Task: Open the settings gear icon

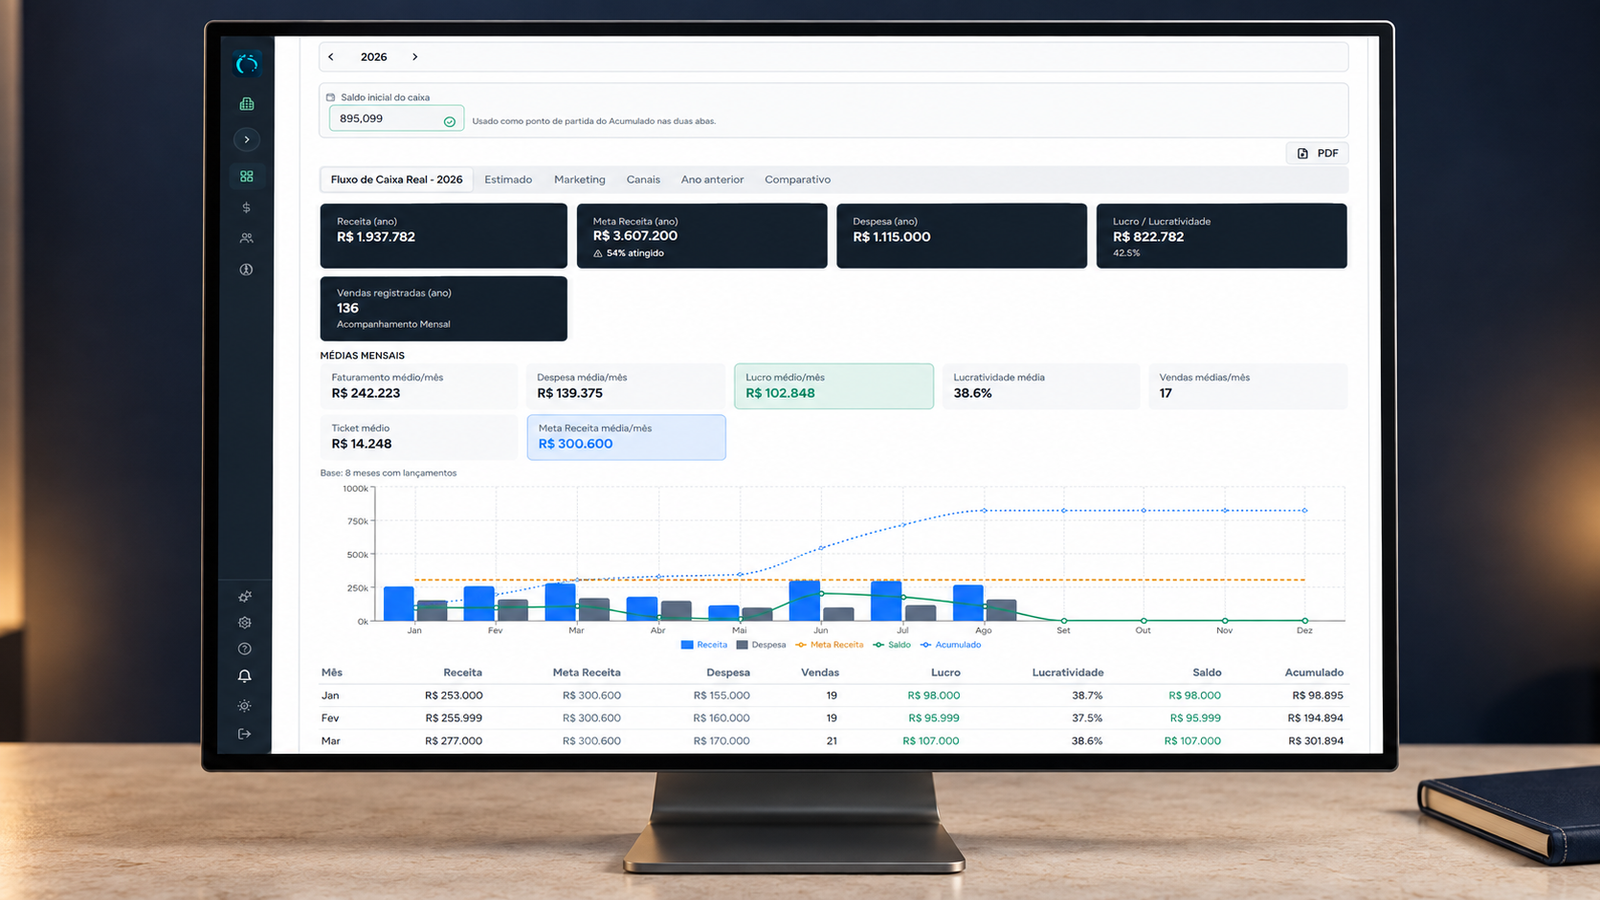Action: (x=245, y=622)
